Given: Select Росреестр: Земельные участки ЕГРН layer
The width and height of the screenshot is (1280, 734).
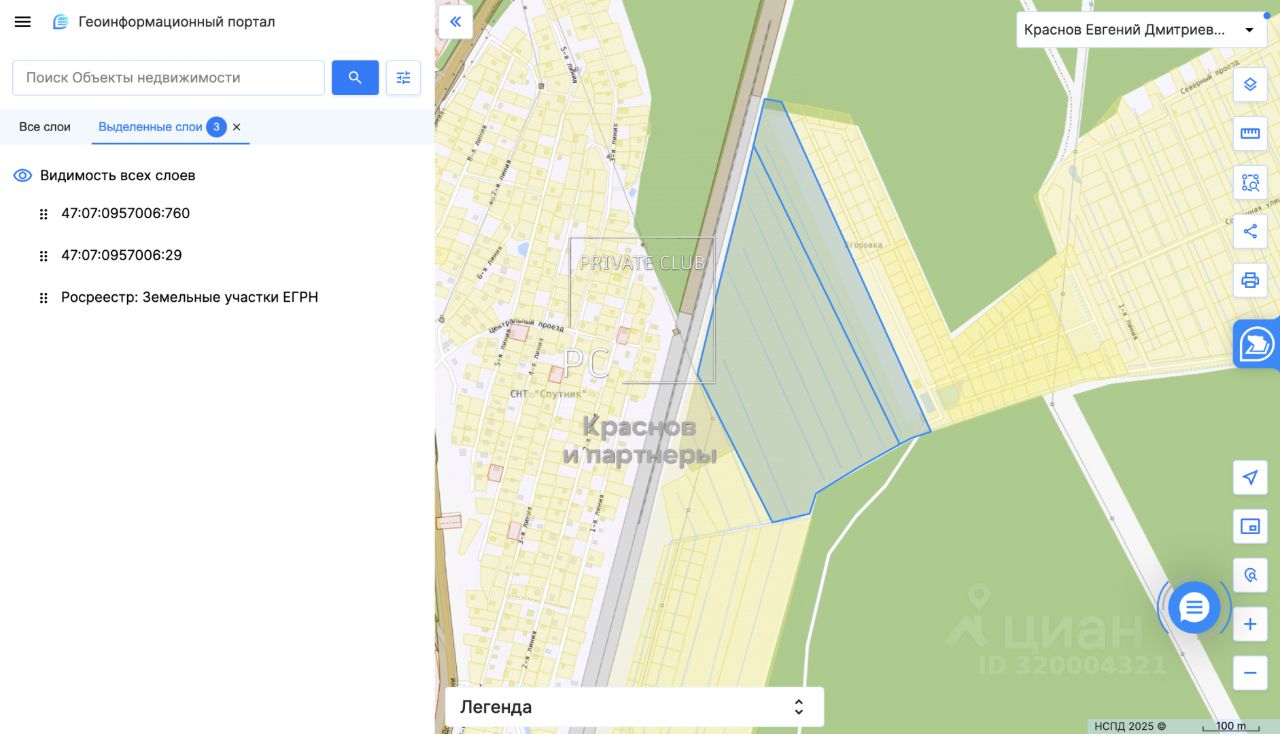Looking at the screenshot, I should [189, 298].
